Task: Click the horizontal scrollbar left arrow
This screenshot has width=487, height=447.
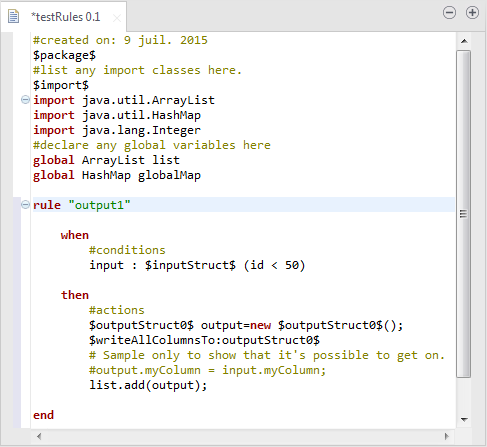Action: tap(39, 436)
